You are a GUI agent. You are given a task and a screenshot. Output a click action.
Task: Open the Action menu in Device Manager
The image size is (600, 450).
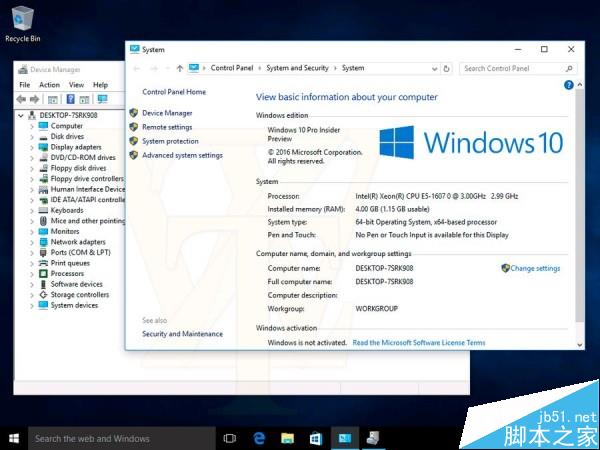[49, 85]
